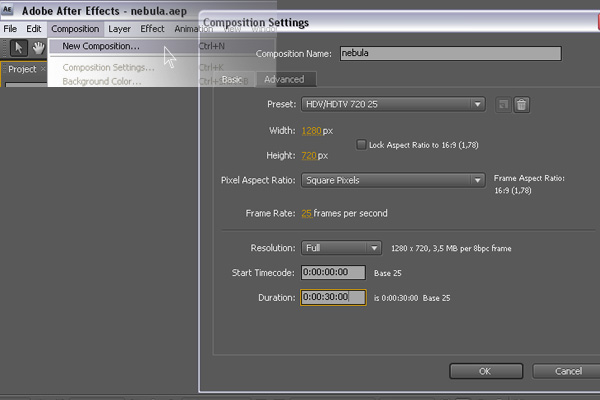Click the Width value 1280
The height and width of the screenshot is (400, 600).
coord(311,131)
